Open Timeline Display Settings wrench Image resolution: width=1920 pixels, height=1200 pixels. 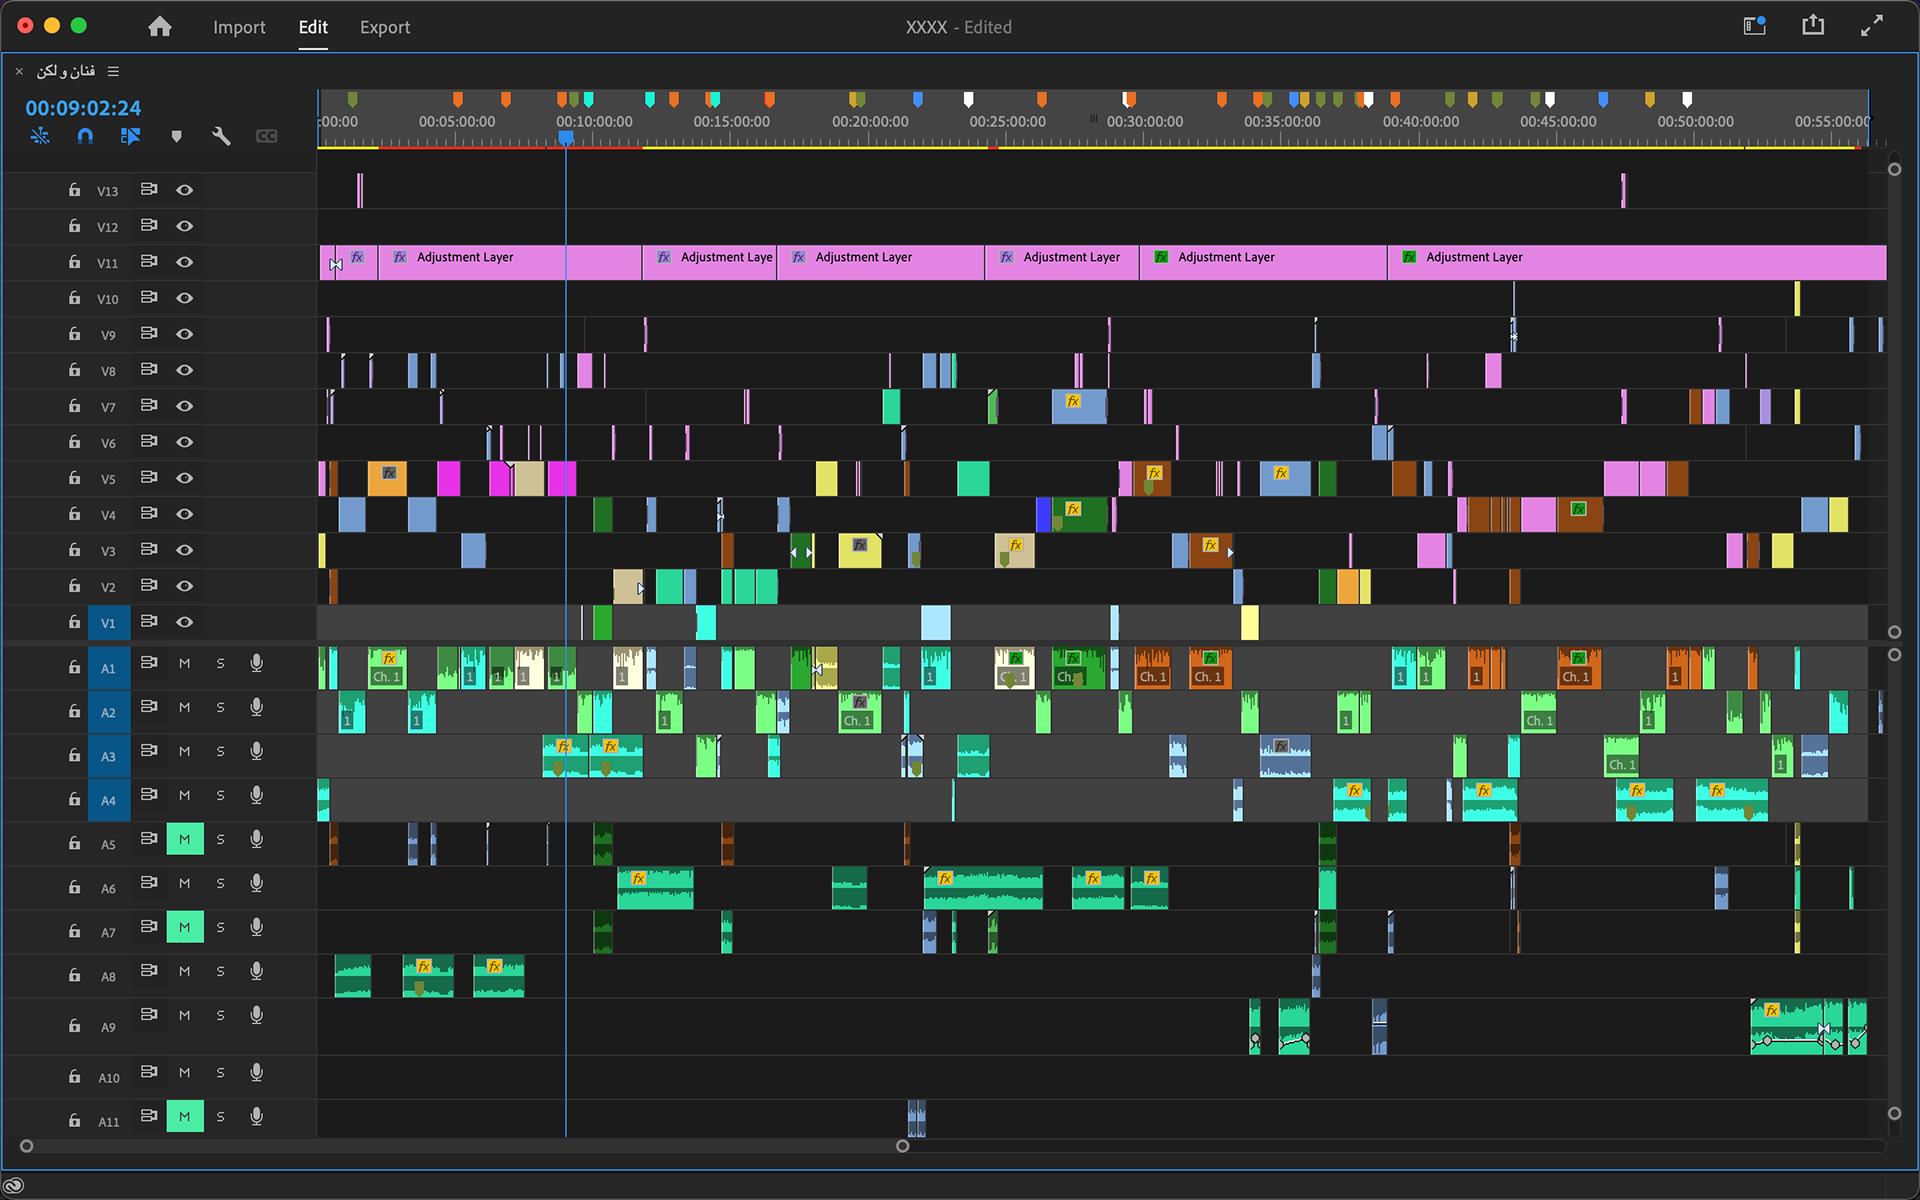click(x=221, y=136)
